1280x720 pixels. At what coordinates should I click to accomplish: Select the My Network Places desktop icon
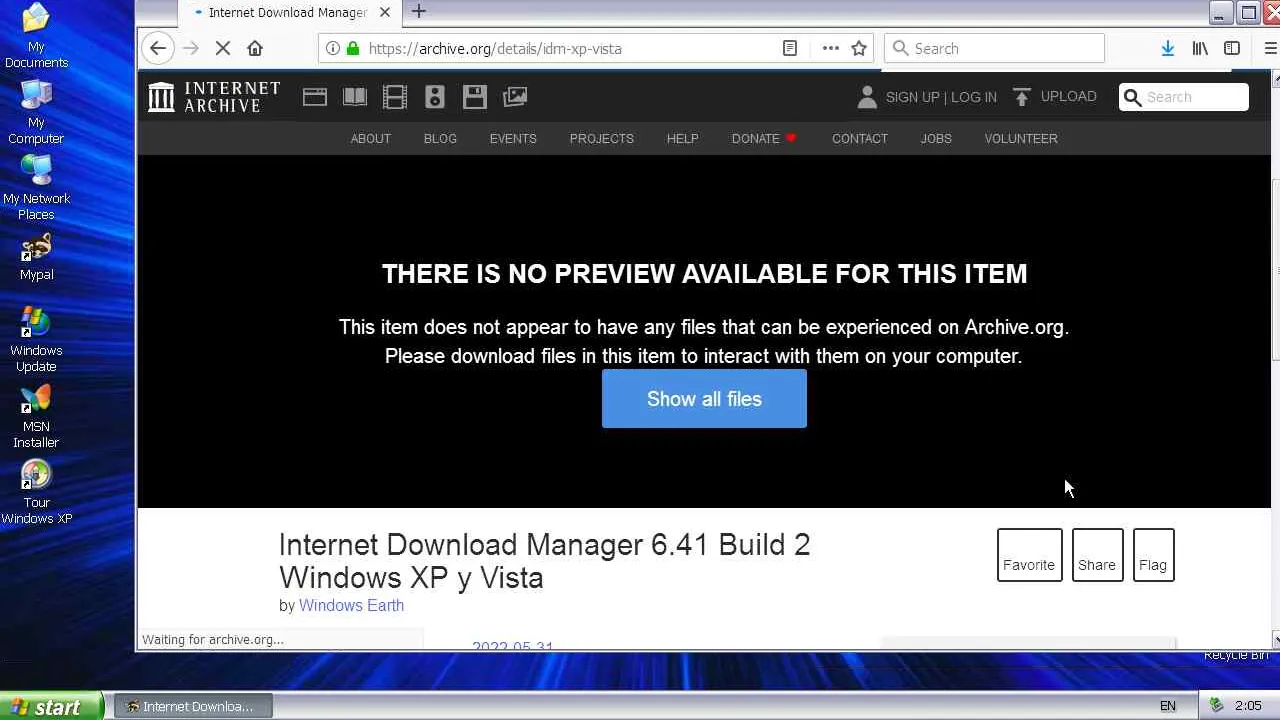tap(36, 188)
